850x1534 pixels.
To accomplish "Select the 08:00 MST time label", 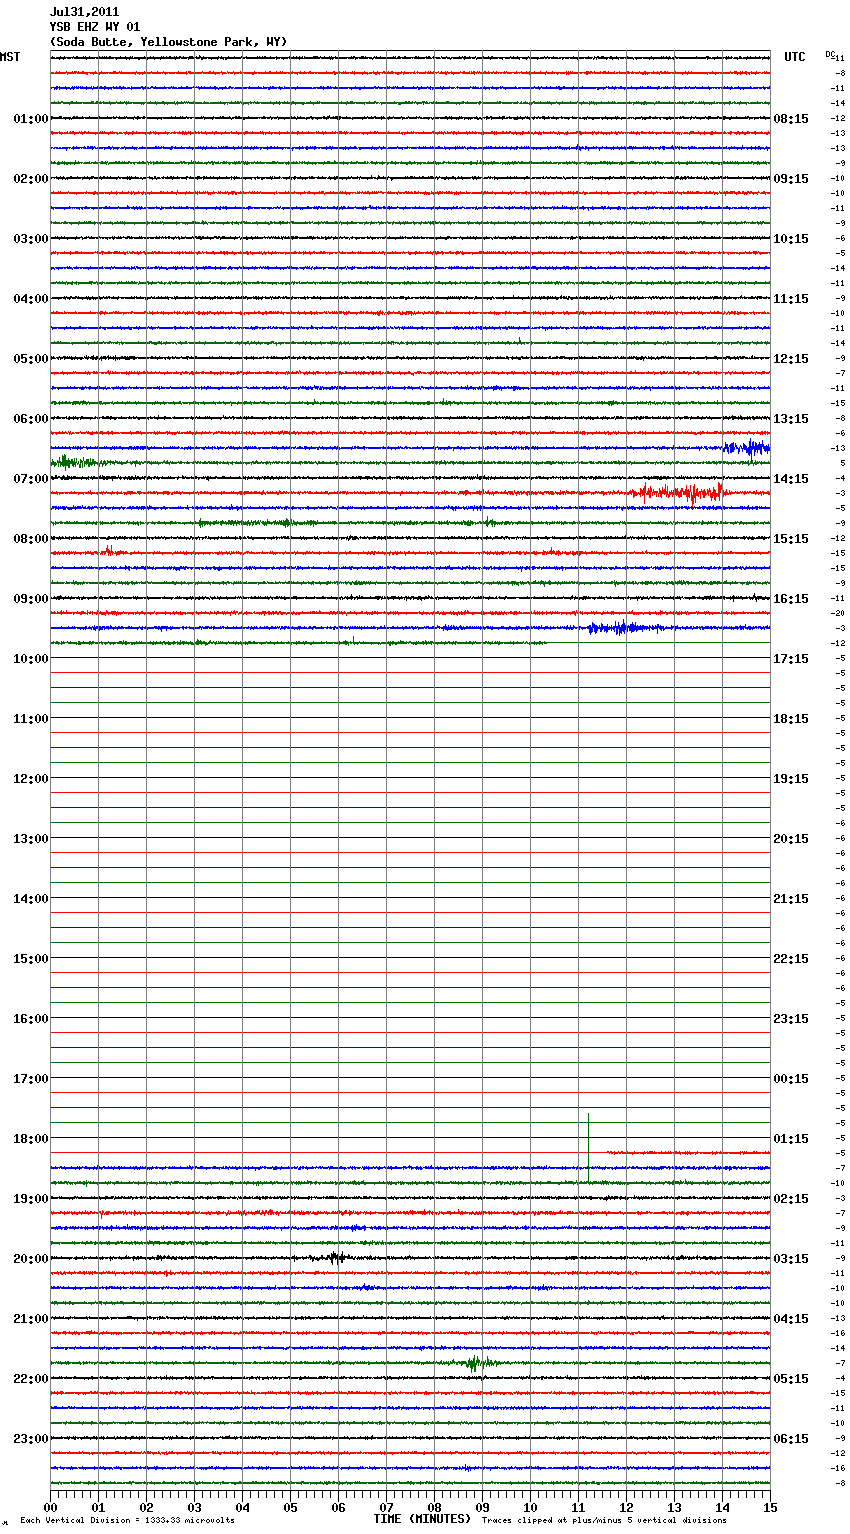I will click(x=31, y=539).
